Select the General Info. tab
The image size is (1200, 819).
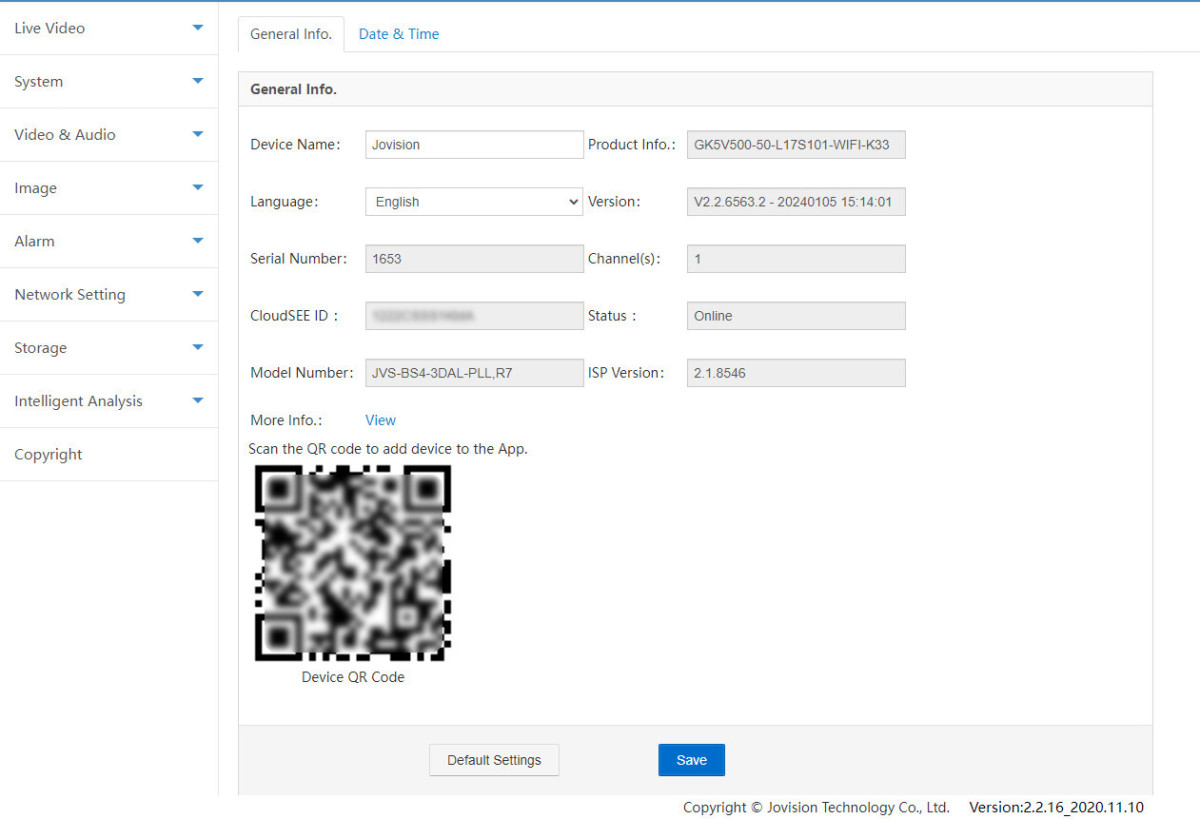coord(290,34)
